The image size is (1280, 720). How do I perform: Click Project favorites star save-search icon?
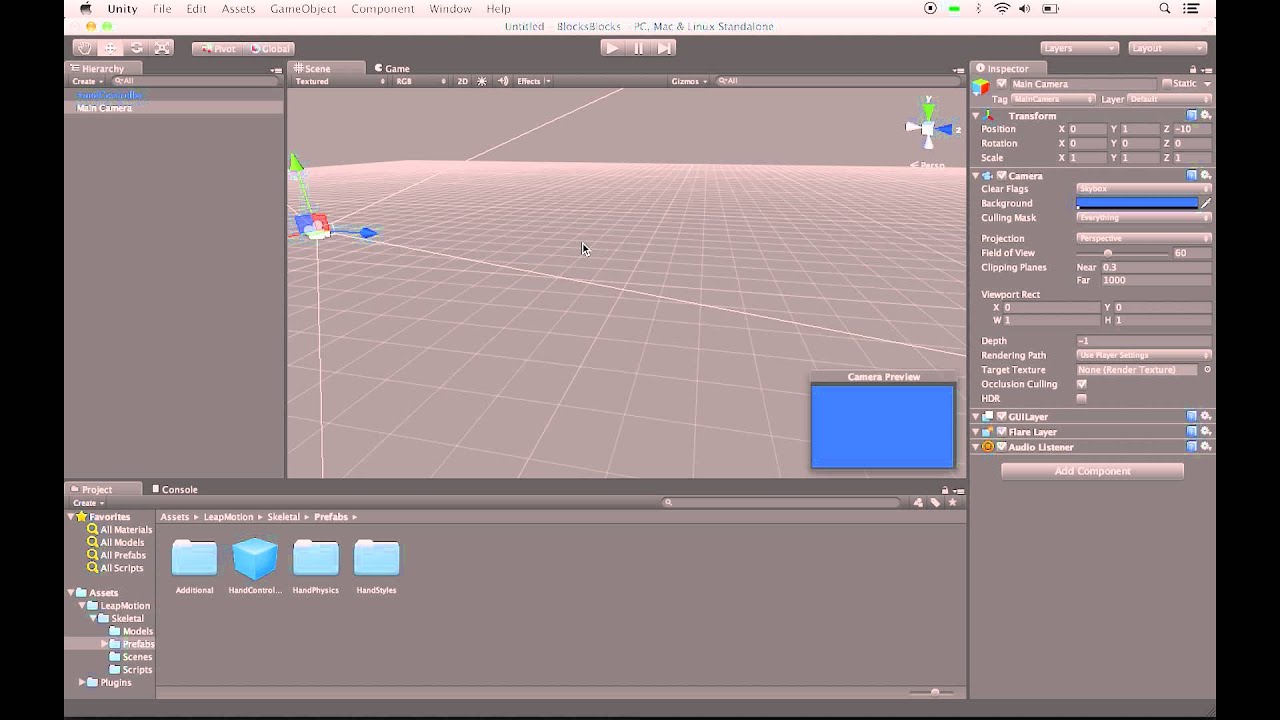952,503
